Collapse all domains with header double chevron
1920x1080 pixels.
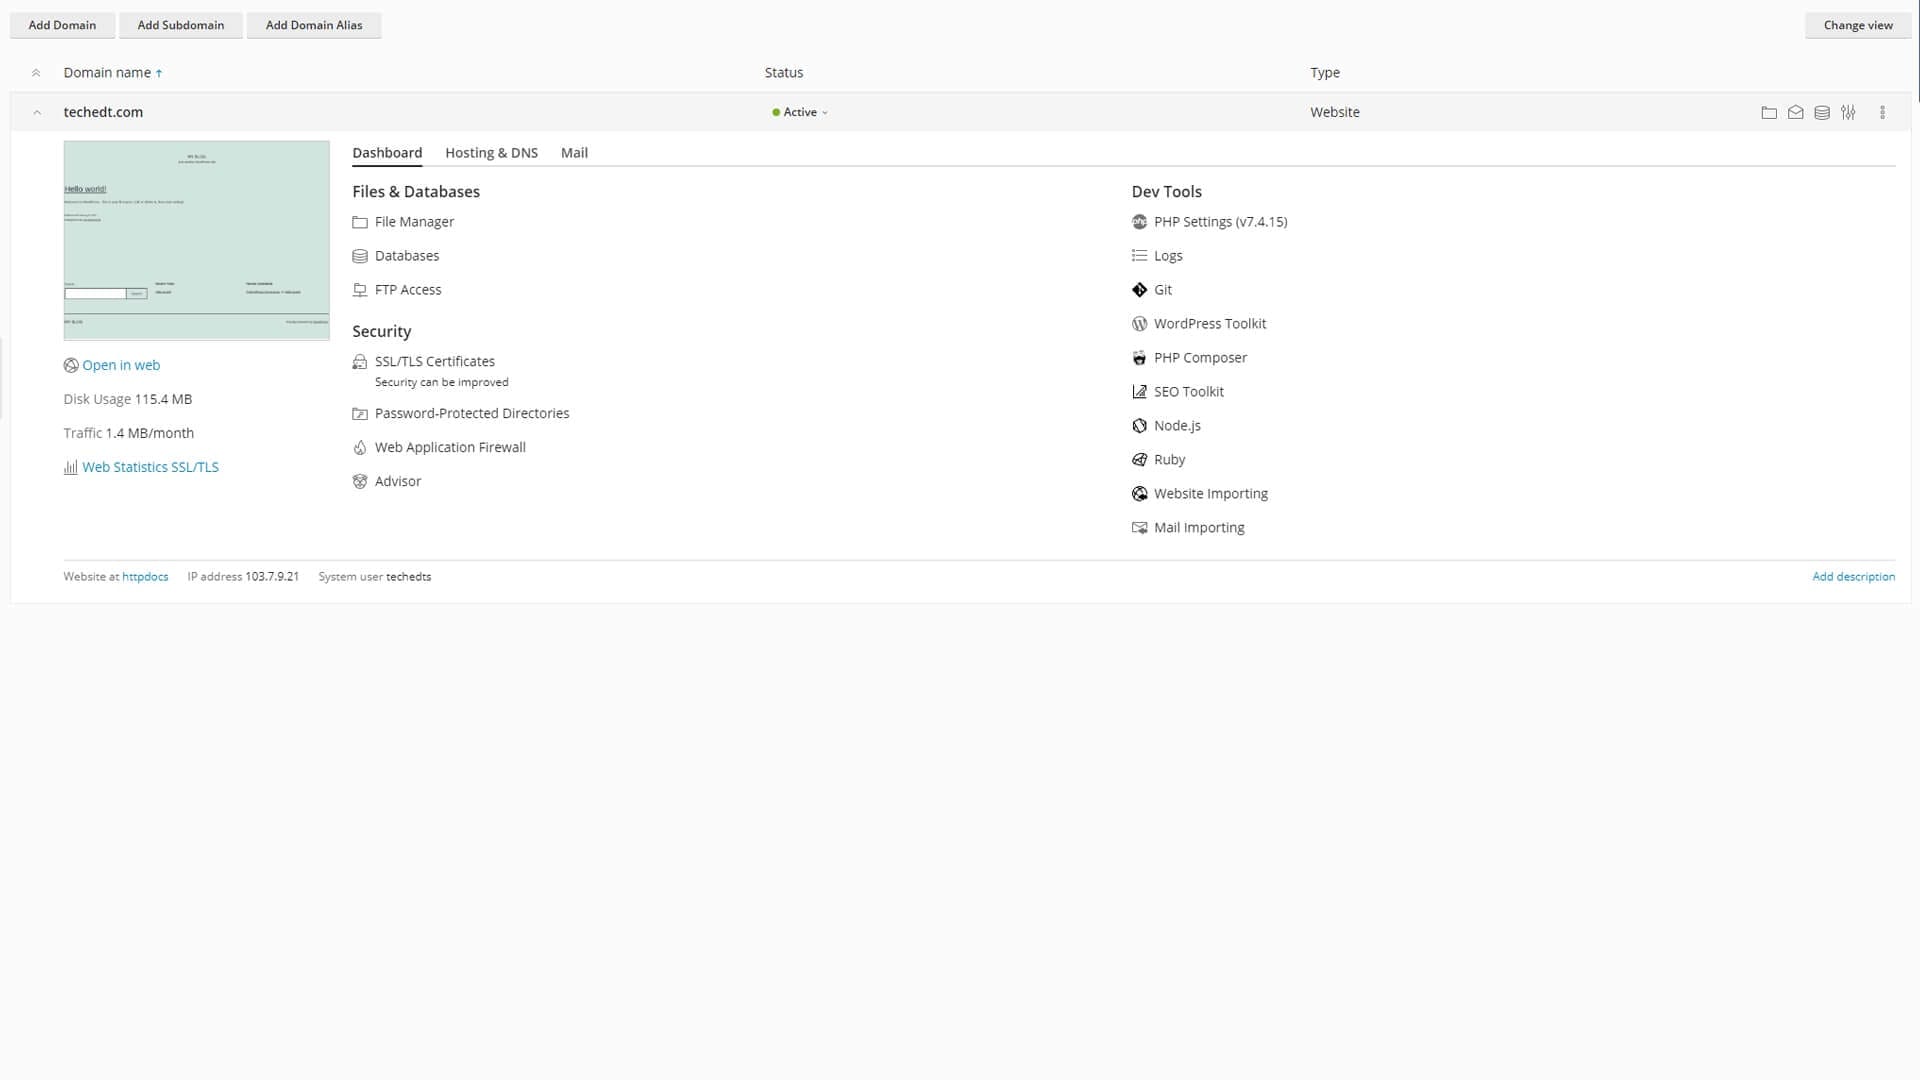(36, 73)
